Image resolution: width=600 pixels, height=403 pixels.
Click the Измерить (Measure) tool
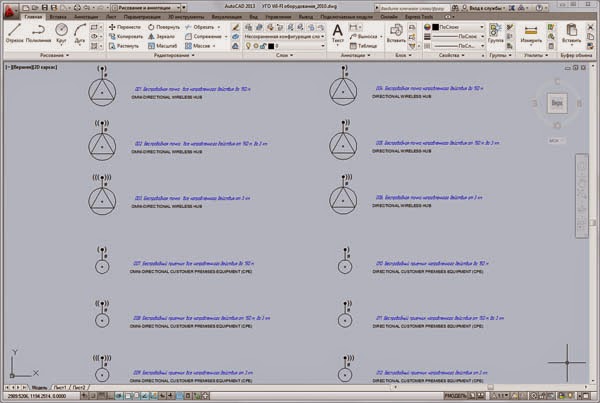(531, 33)
